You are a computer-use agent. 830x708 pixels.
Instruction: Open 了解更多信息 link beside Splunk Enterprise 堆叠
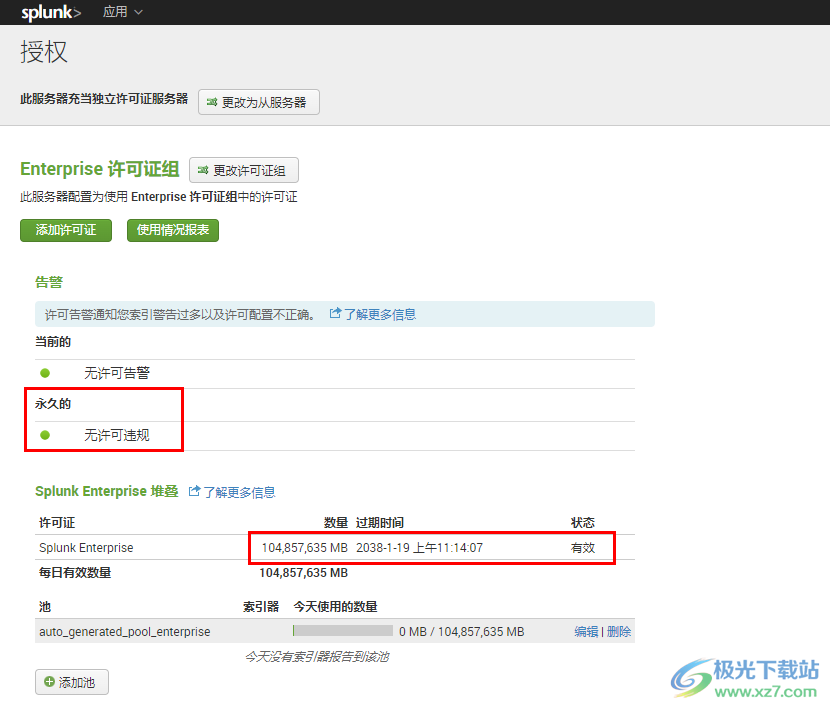(239, 492)
